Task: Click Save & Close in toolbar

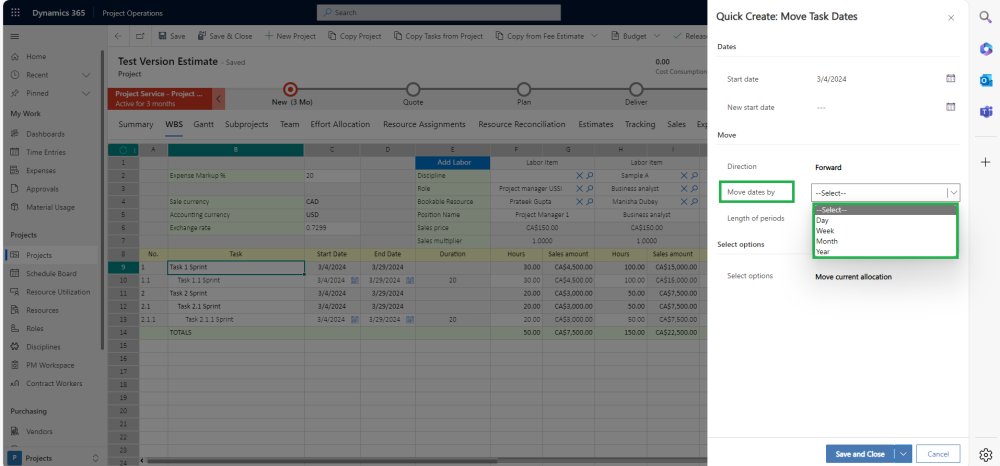Action: click(x=224, y=36)
